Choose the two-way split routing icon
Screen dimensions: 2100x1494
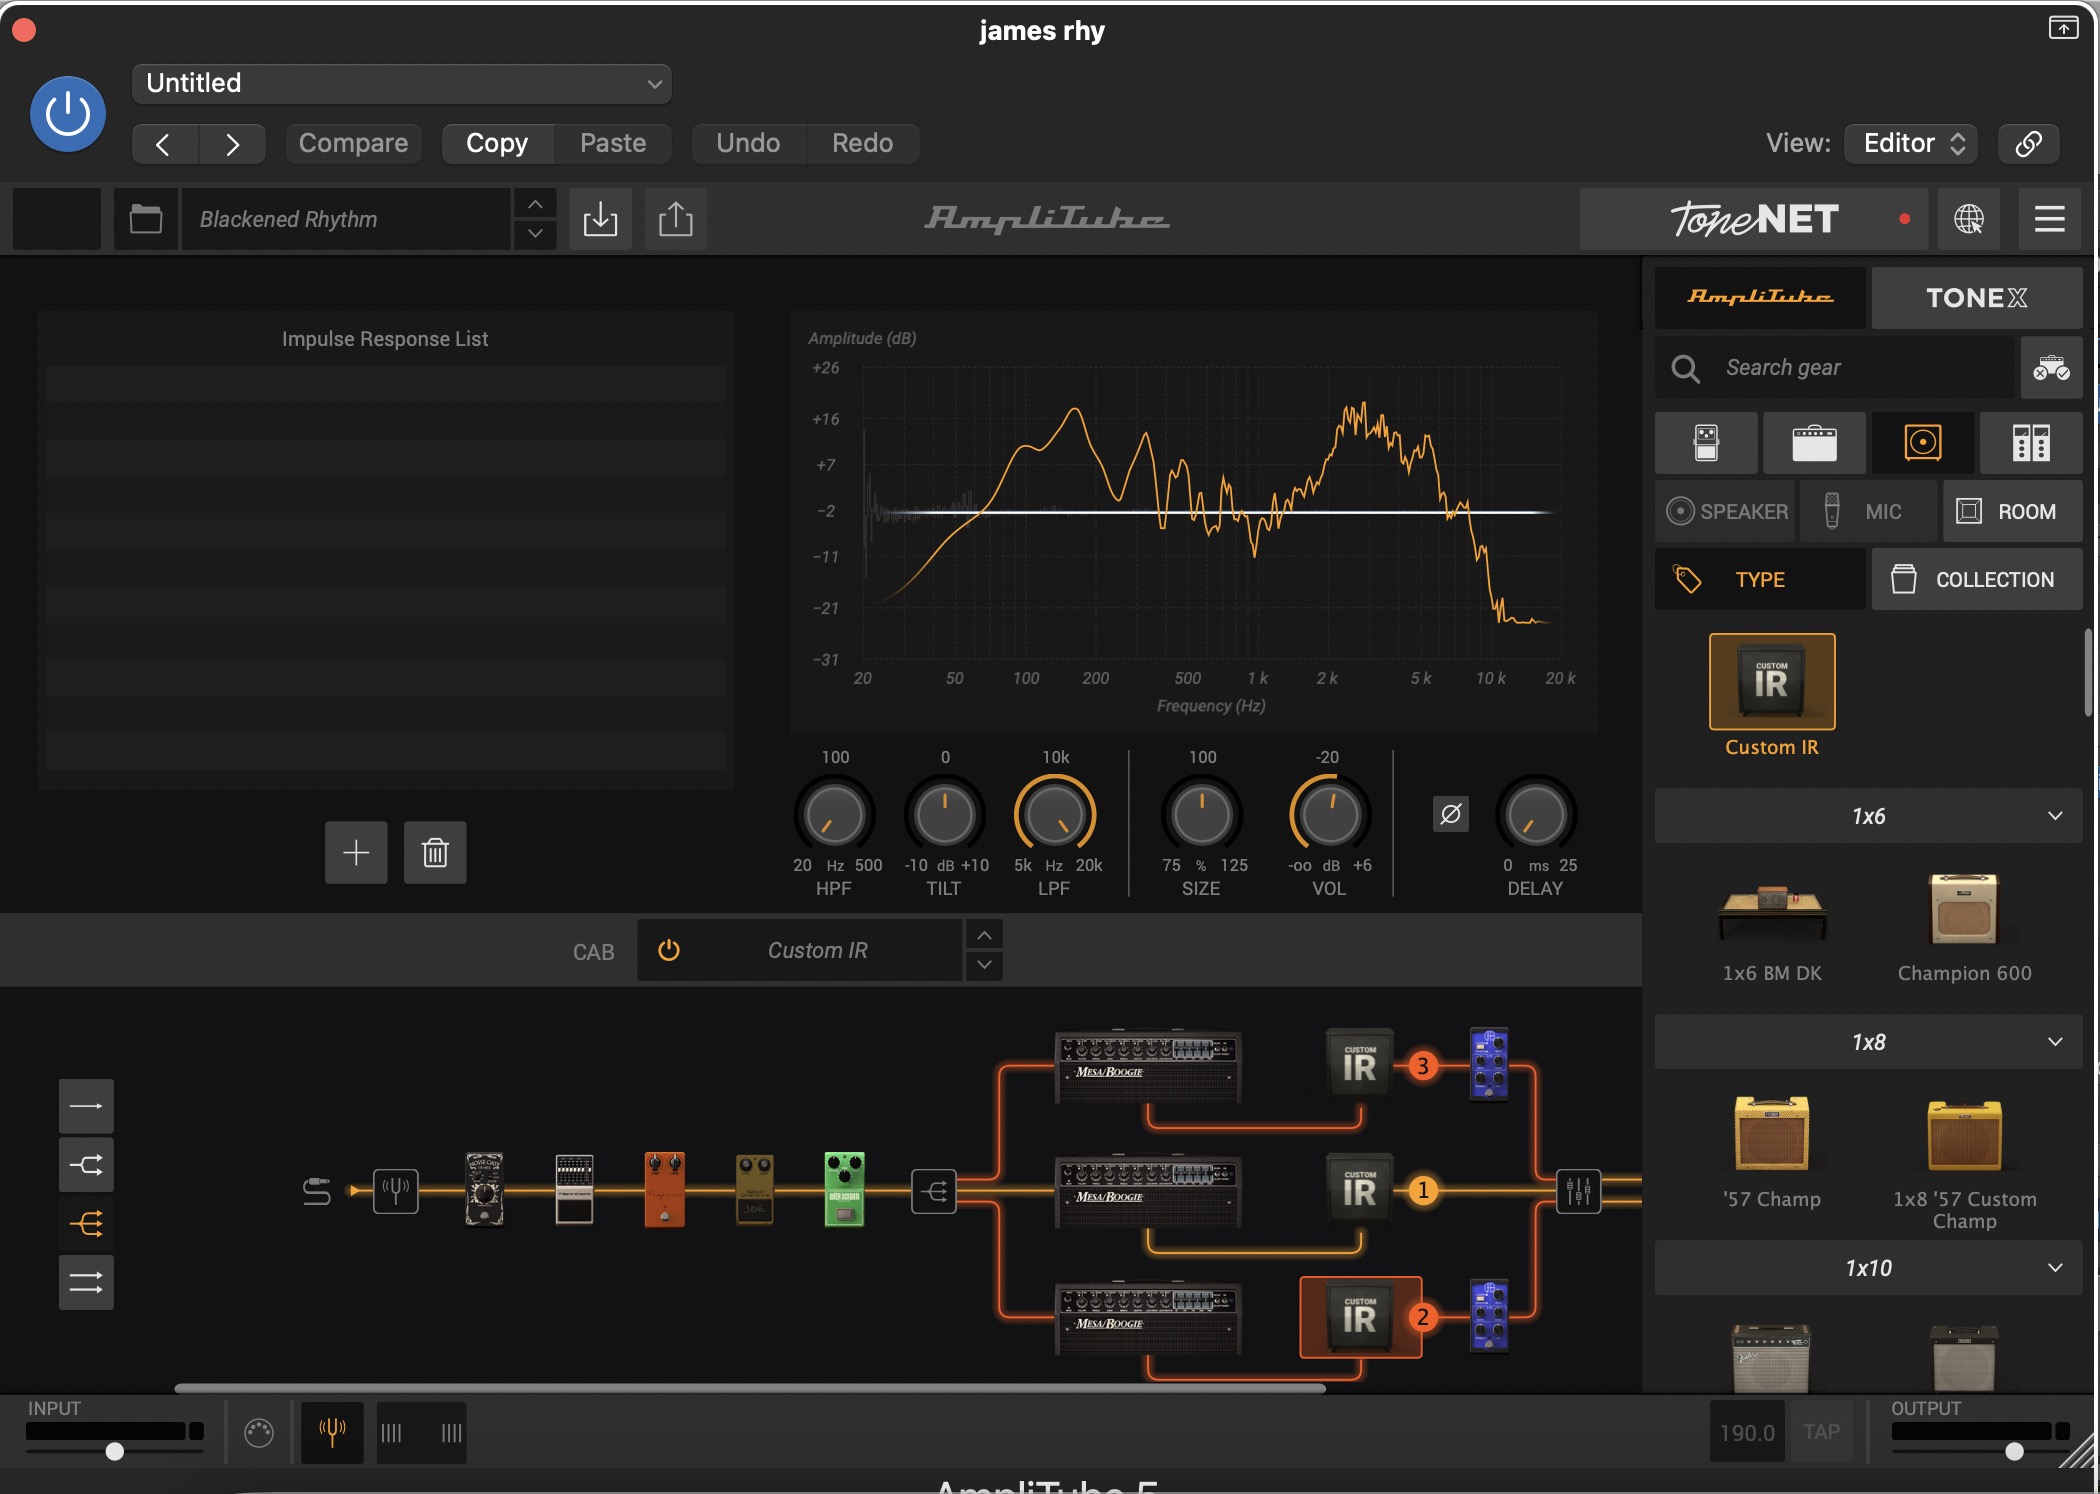(x=86, y=1165)
